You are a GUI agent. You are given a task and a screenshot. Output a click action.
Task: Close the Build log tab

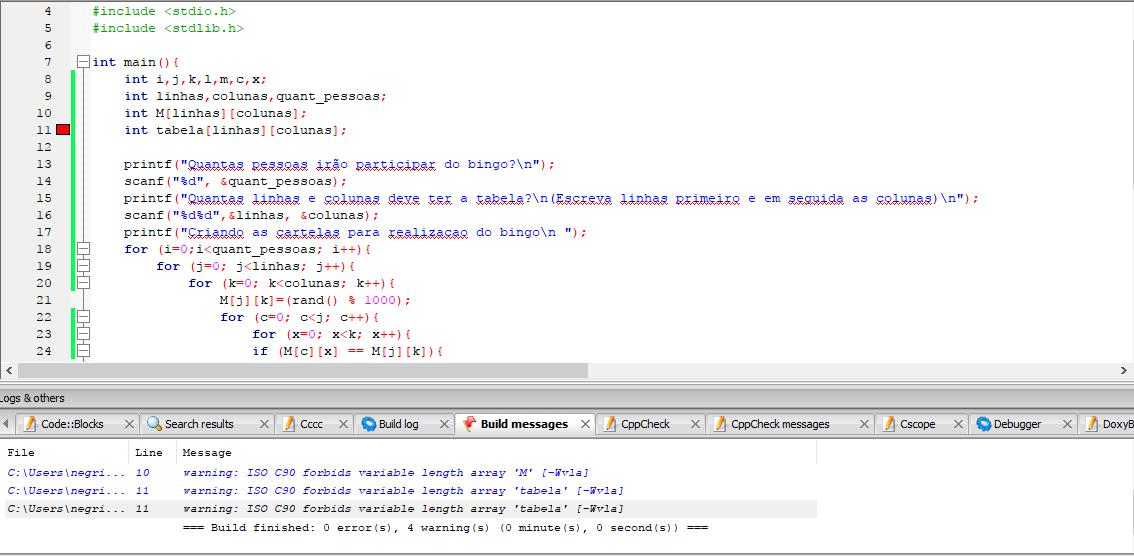[x=444, y=424]
